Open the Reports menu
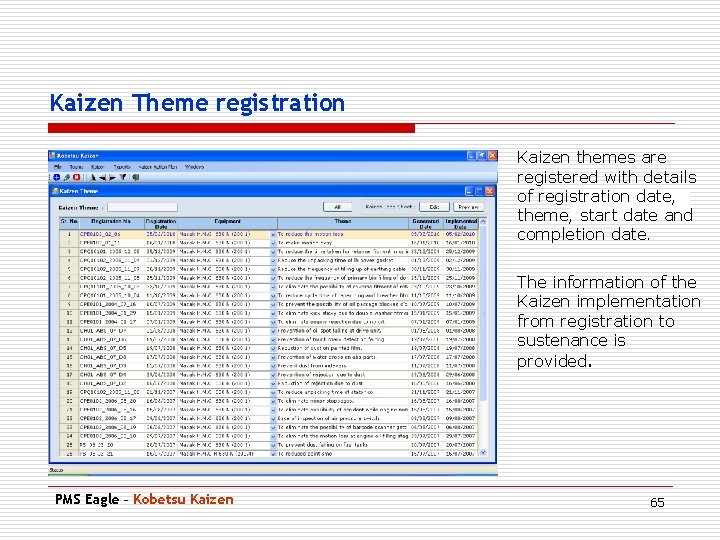This screenshot has height=540, width=720. pyautogui.click(x=122, y=167)
